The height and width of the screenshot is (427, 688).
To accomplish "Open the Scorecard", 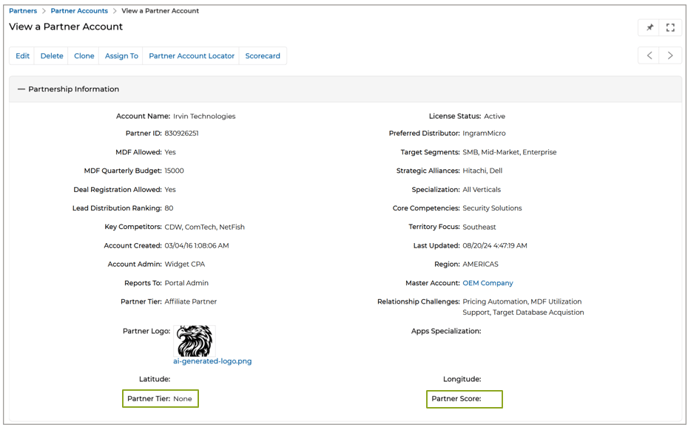I will (x=263, y=56).
